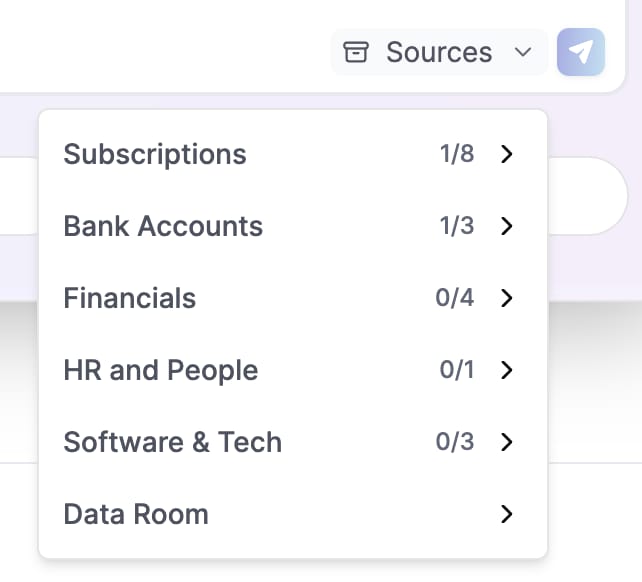Expand the chevron arrow next to Subscriptions
This screenshot has width=642, height=582.
click(507, 154)
